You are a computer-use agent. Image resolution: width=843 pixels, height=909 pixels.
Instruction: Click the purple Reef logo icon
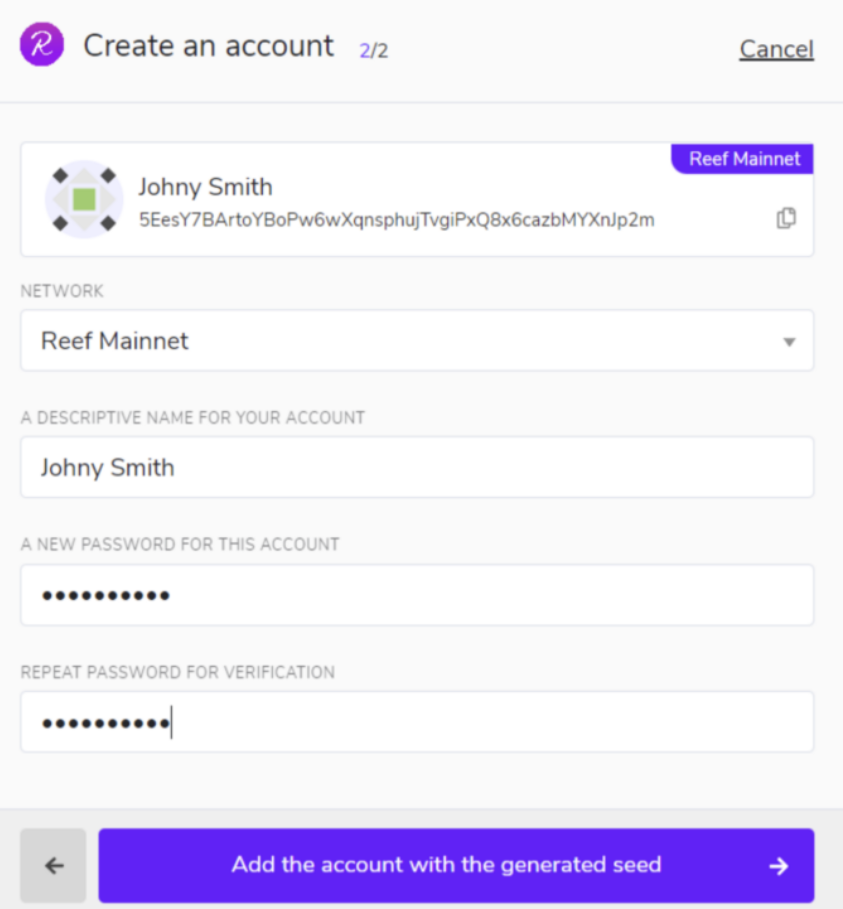click(42, 46)
